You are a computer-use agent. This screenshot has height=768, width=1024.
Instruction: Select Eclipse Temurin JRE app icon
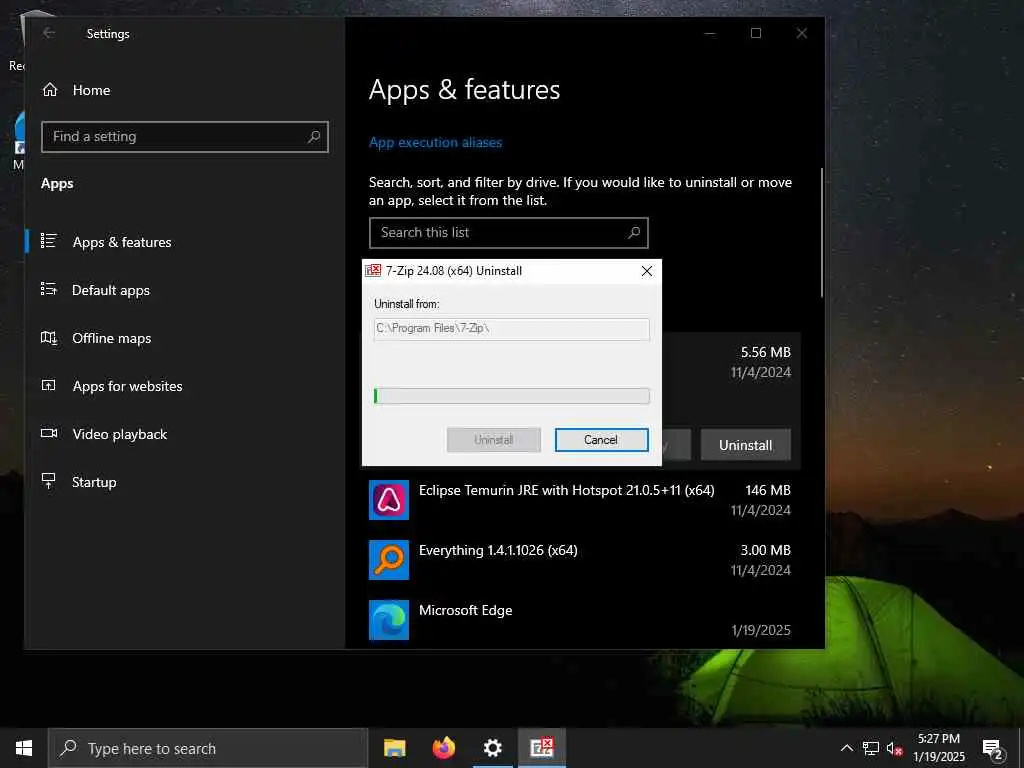coord(389,500)
